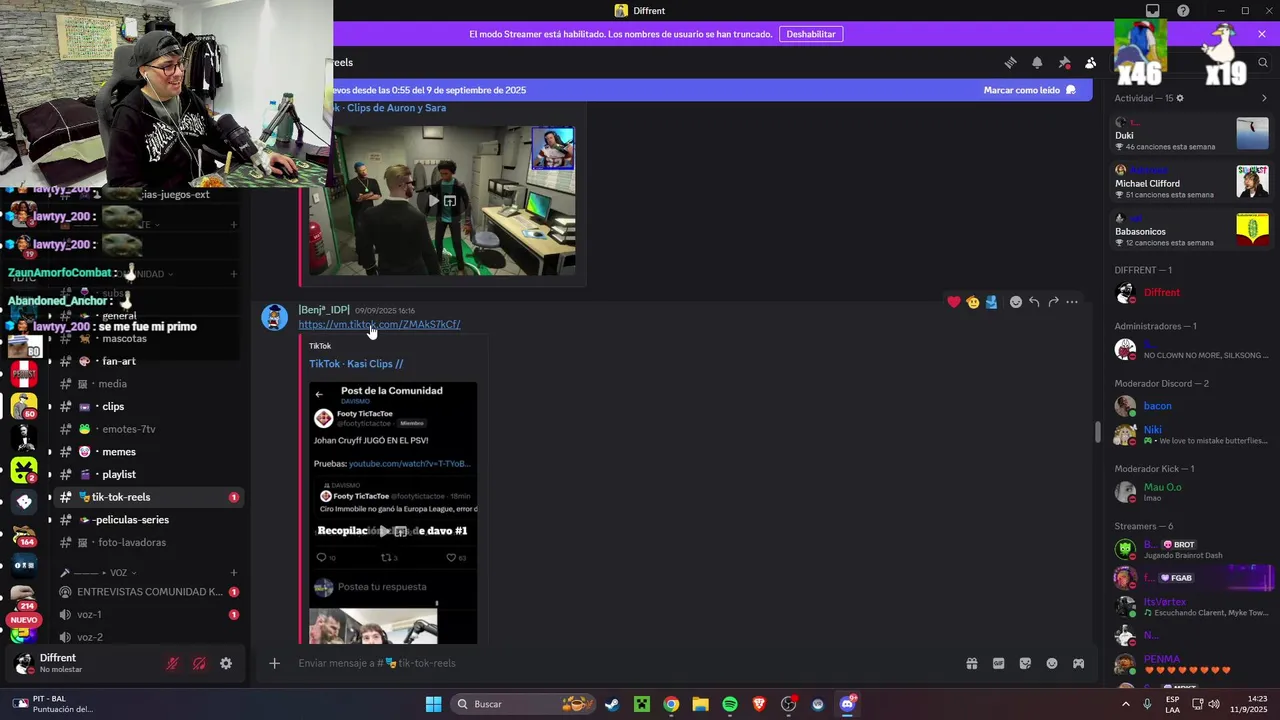The image size is (1280, 720).
Task: Select streamer ItsVørtex in list
Action: tap(1192, 606)
